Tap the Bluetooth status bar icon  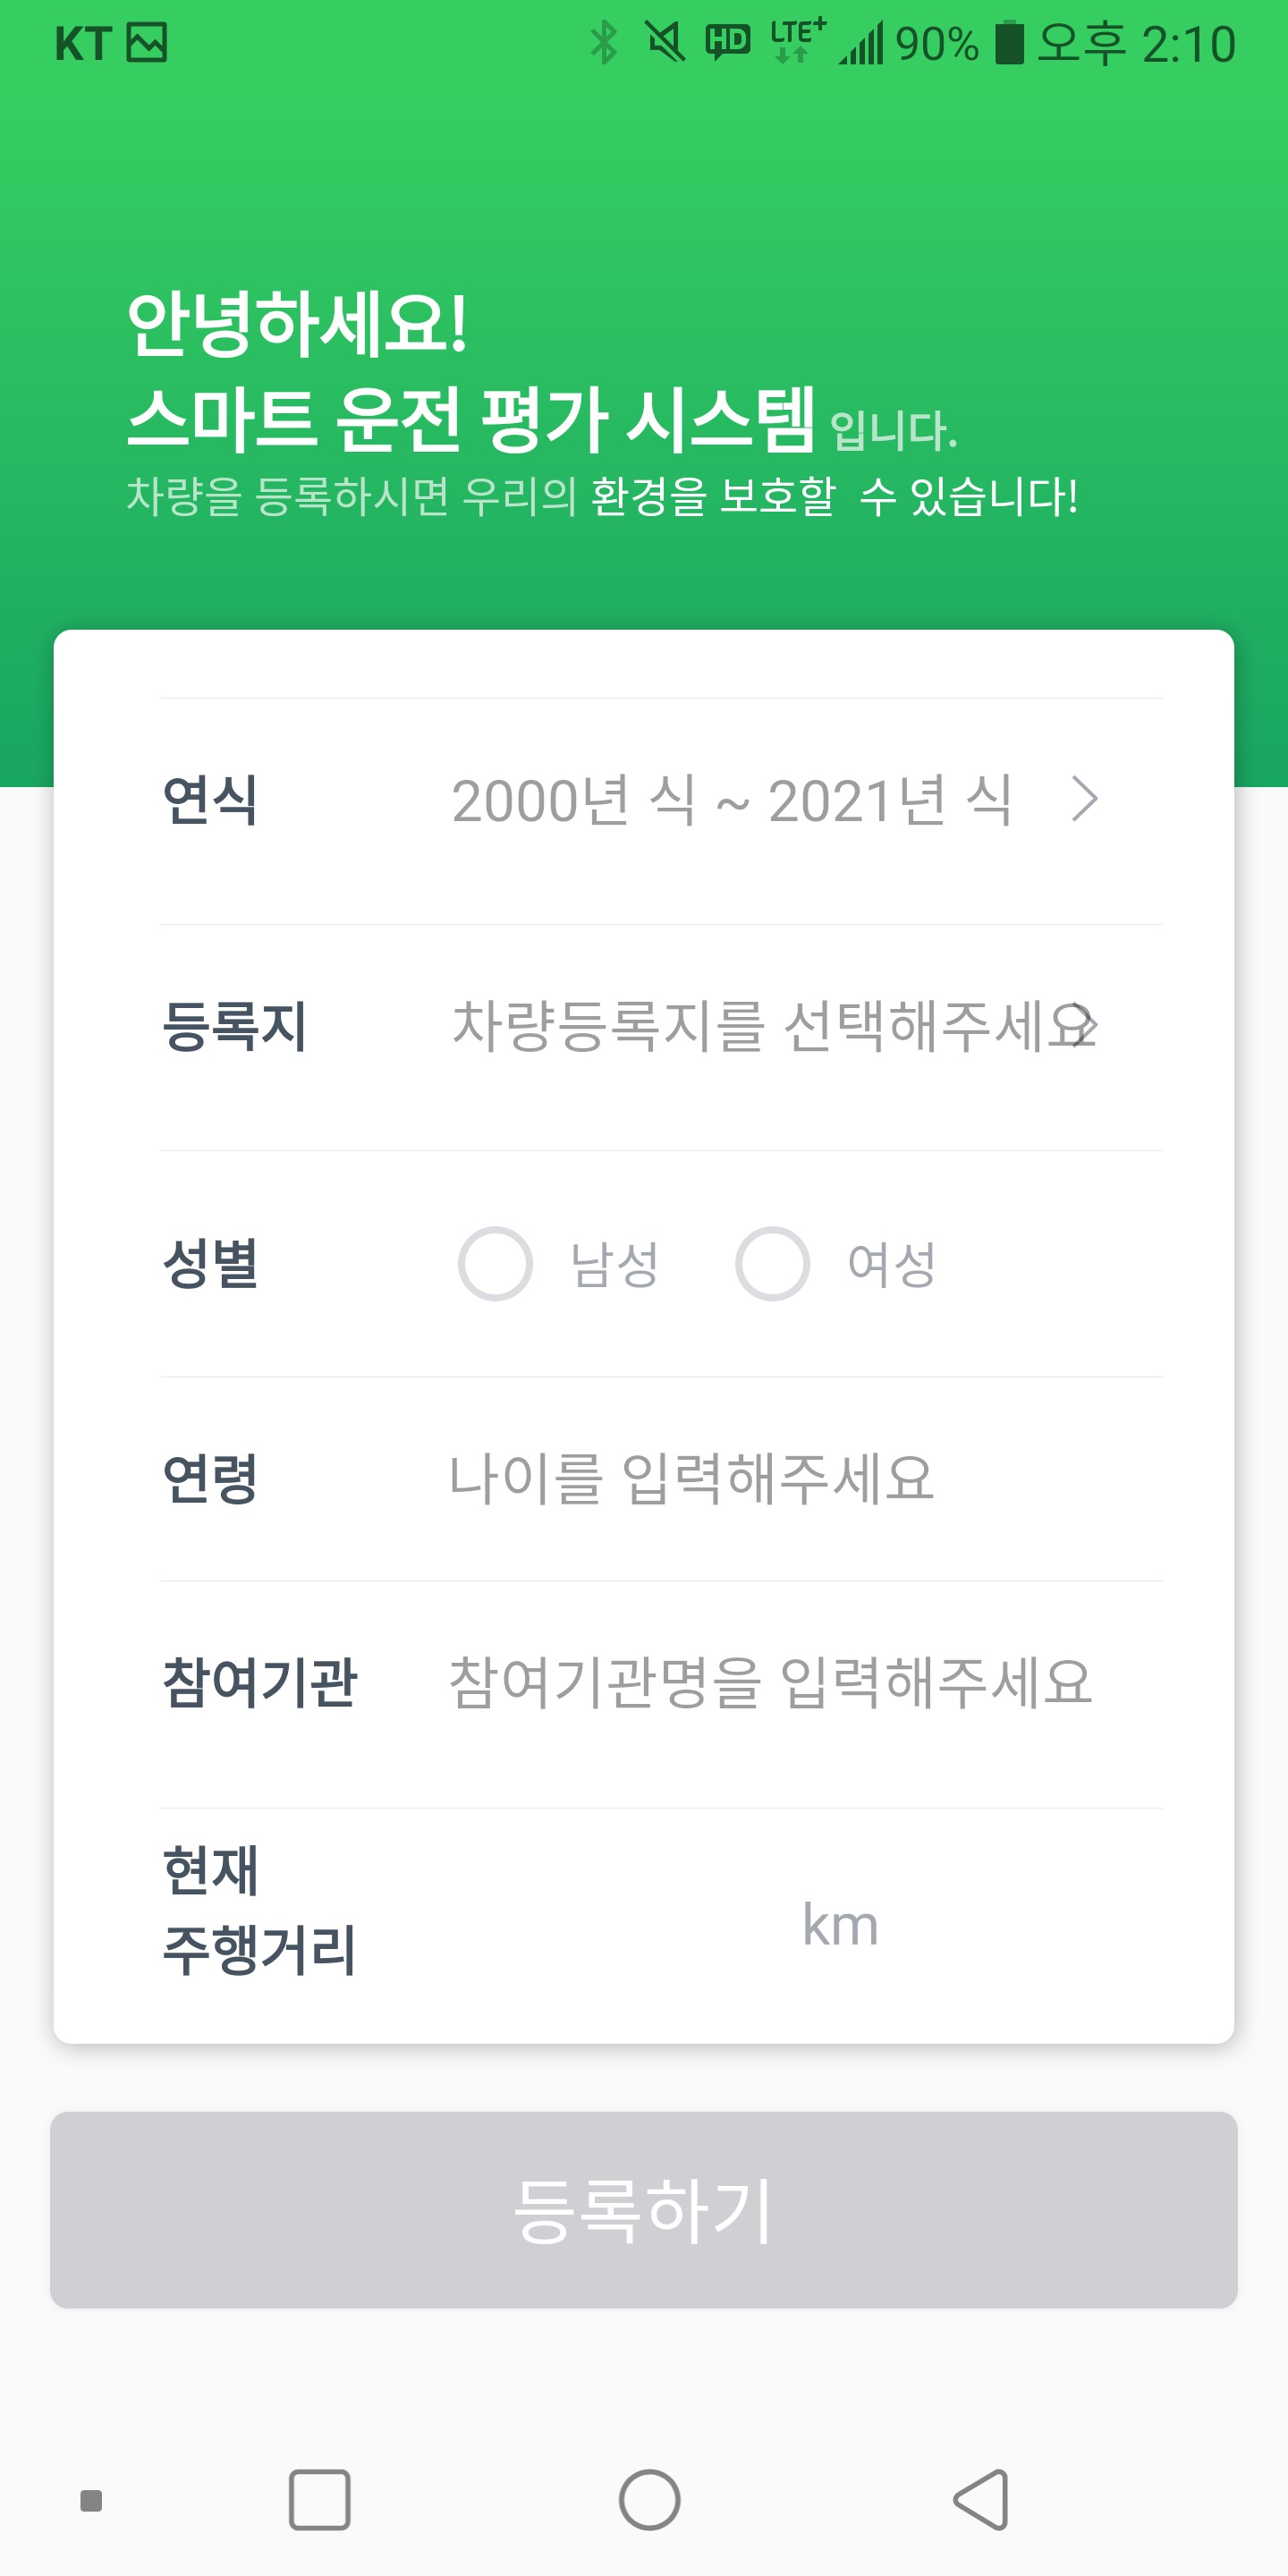click(604, 43)
